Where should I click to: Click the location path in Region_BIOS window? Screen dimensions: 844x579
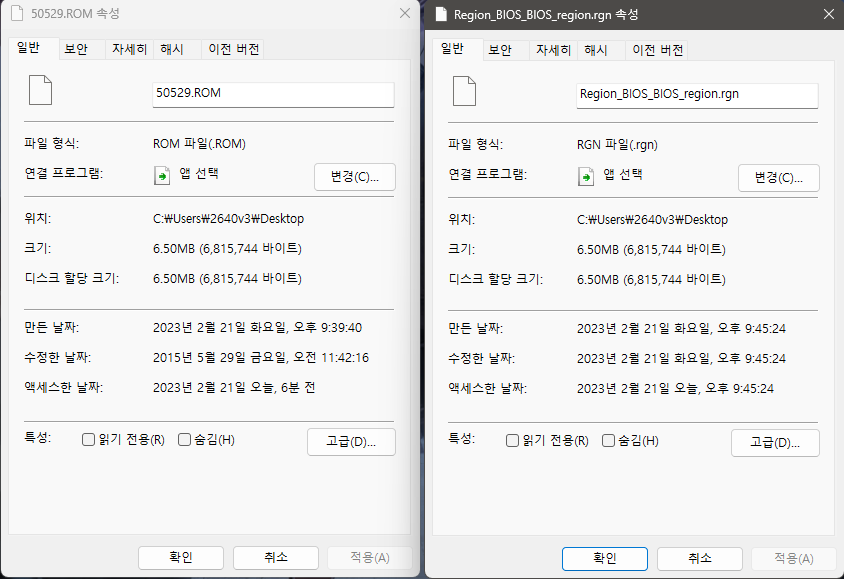pyautogui.click(x=652, y=220)
